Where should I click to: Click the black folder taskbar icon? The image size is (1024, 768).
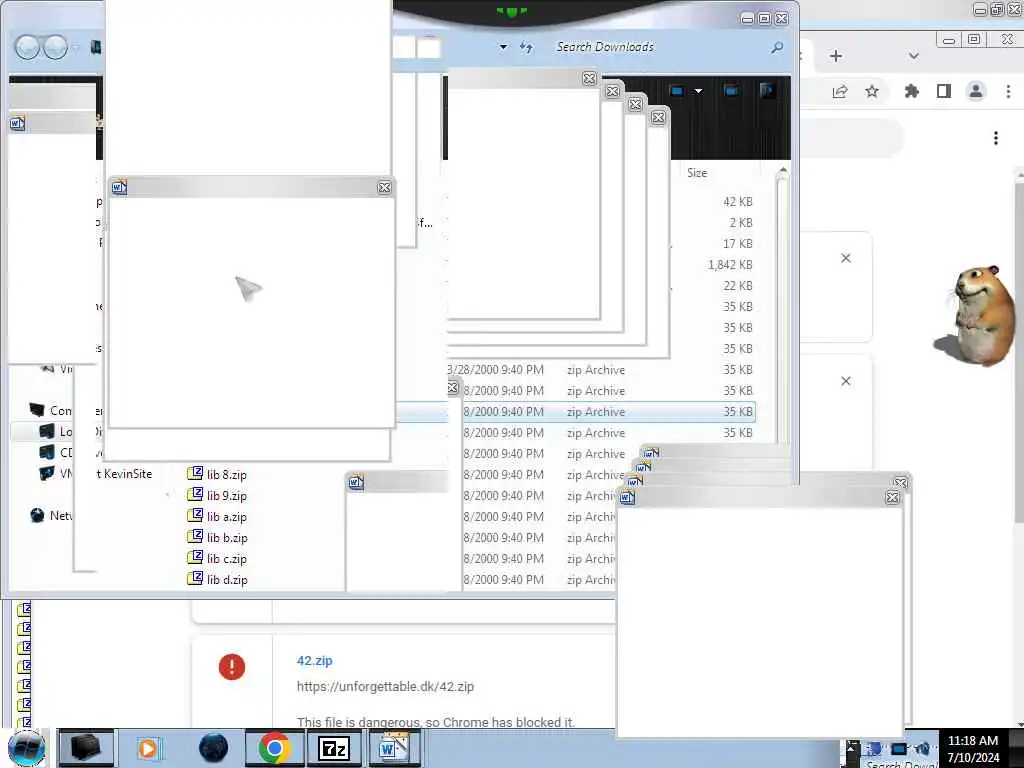86,748
